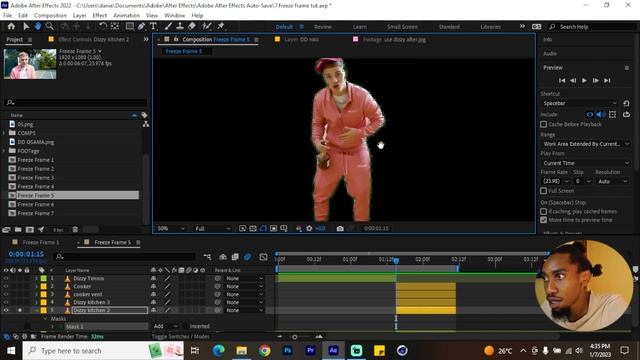640x360 pixels.
Task: Open the Composition menu
Action: (x=50, y=16)
